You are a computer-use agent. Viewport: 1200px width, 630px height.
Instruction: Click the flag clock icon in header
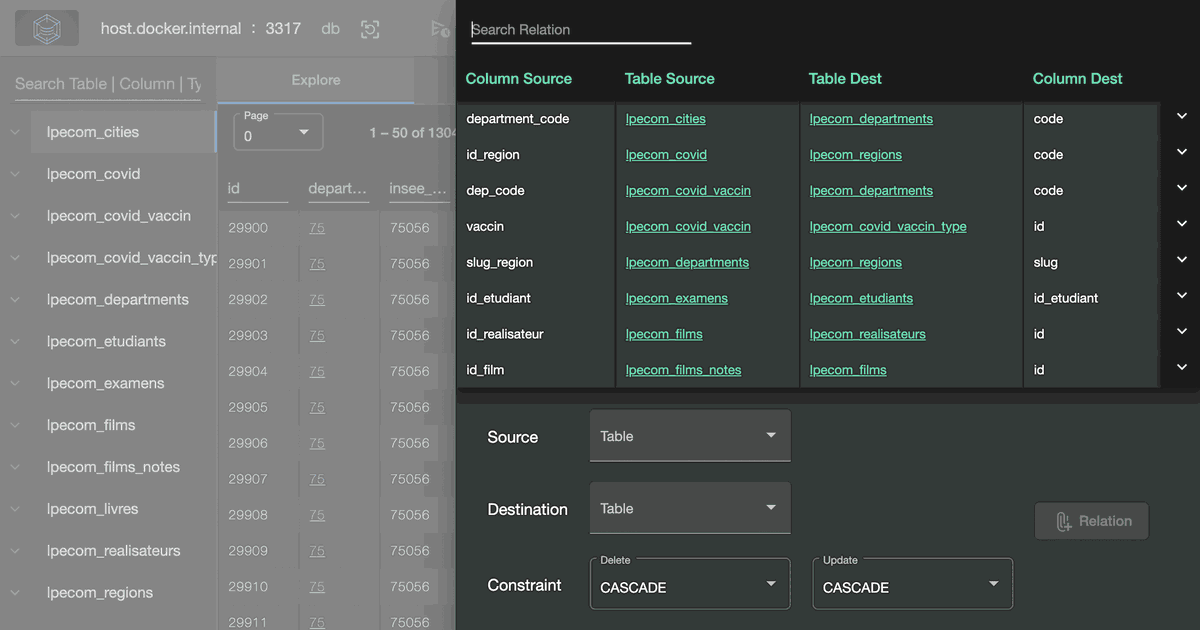coord(439,29)
